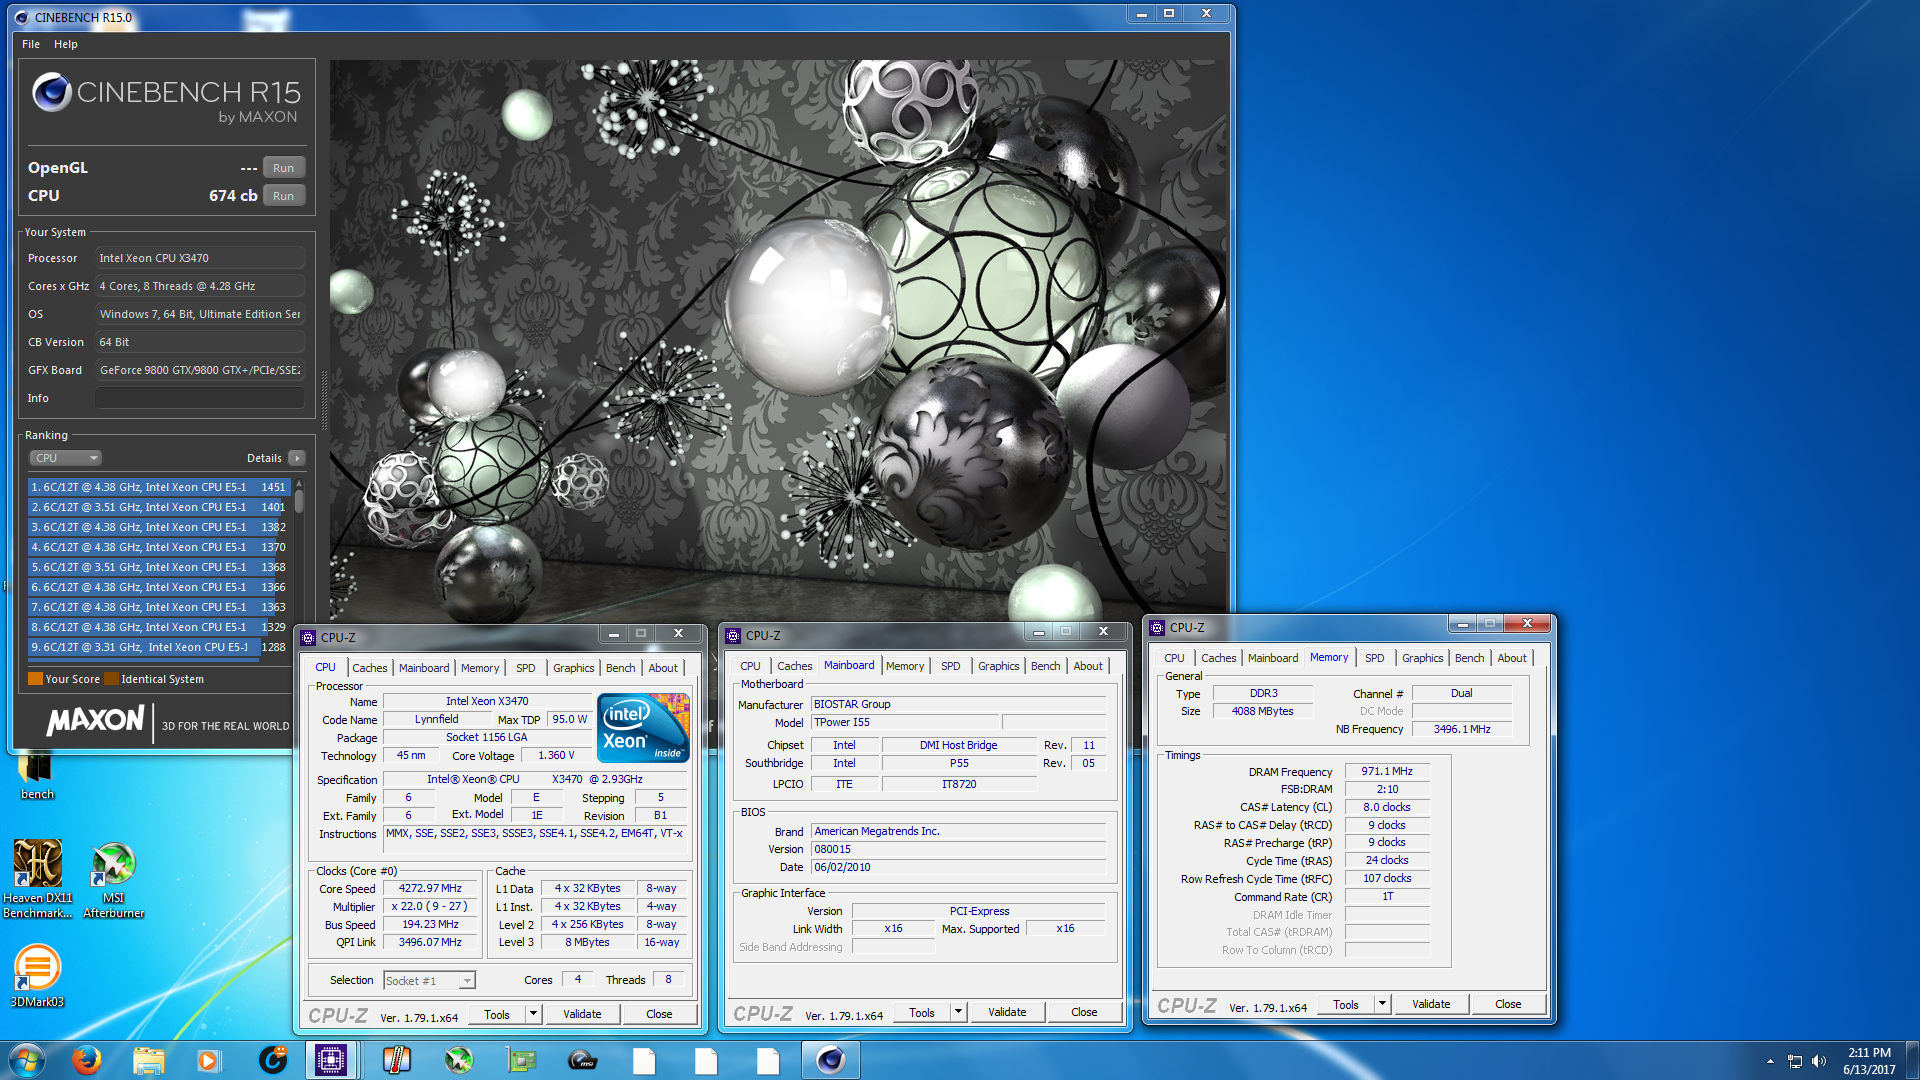
Task: Select ranking row 9 with score 1288
Action: click(x=159, y=647)
